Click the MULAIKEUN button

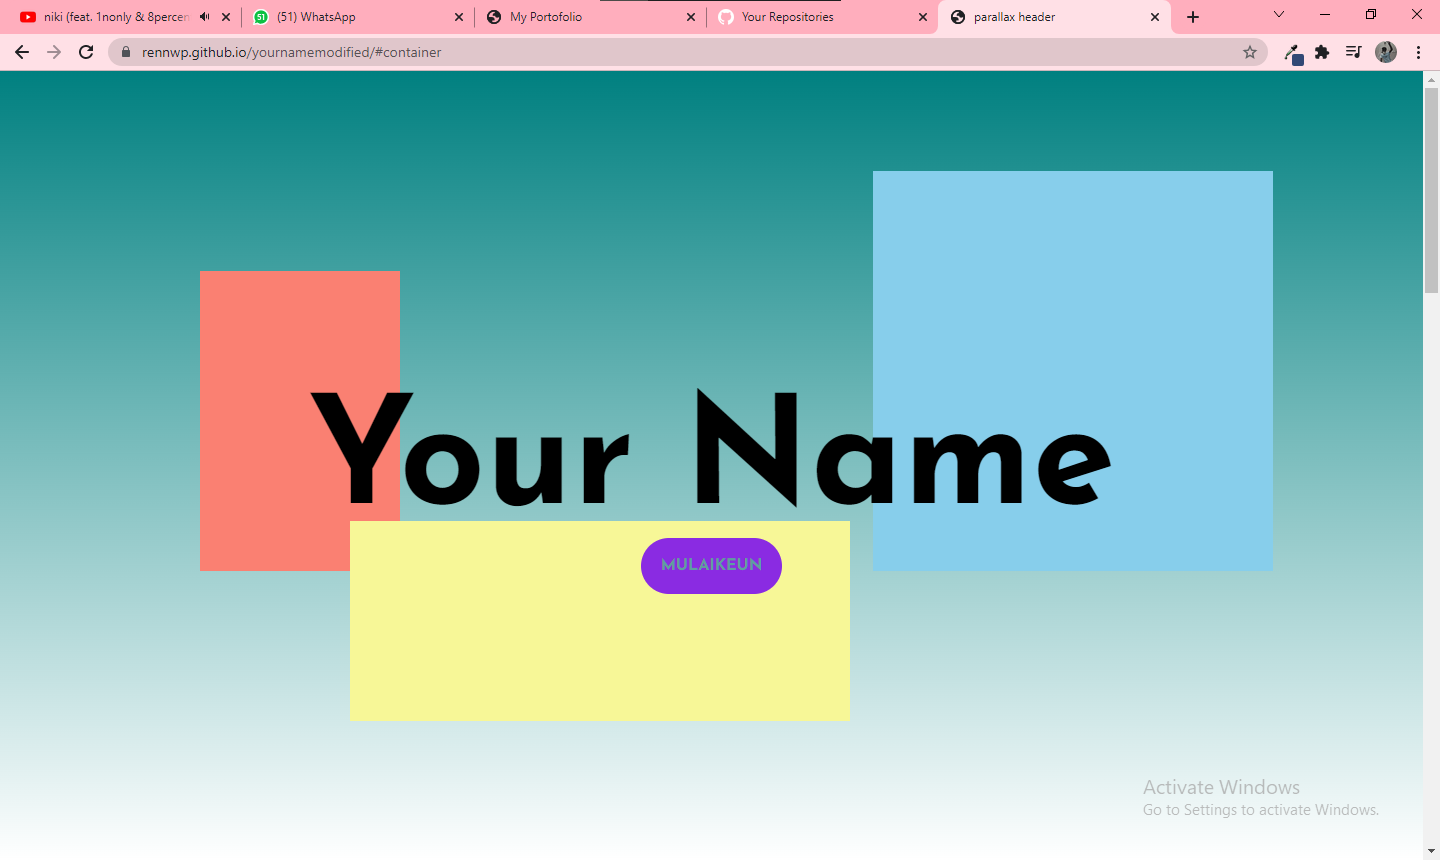click(711, 566)
